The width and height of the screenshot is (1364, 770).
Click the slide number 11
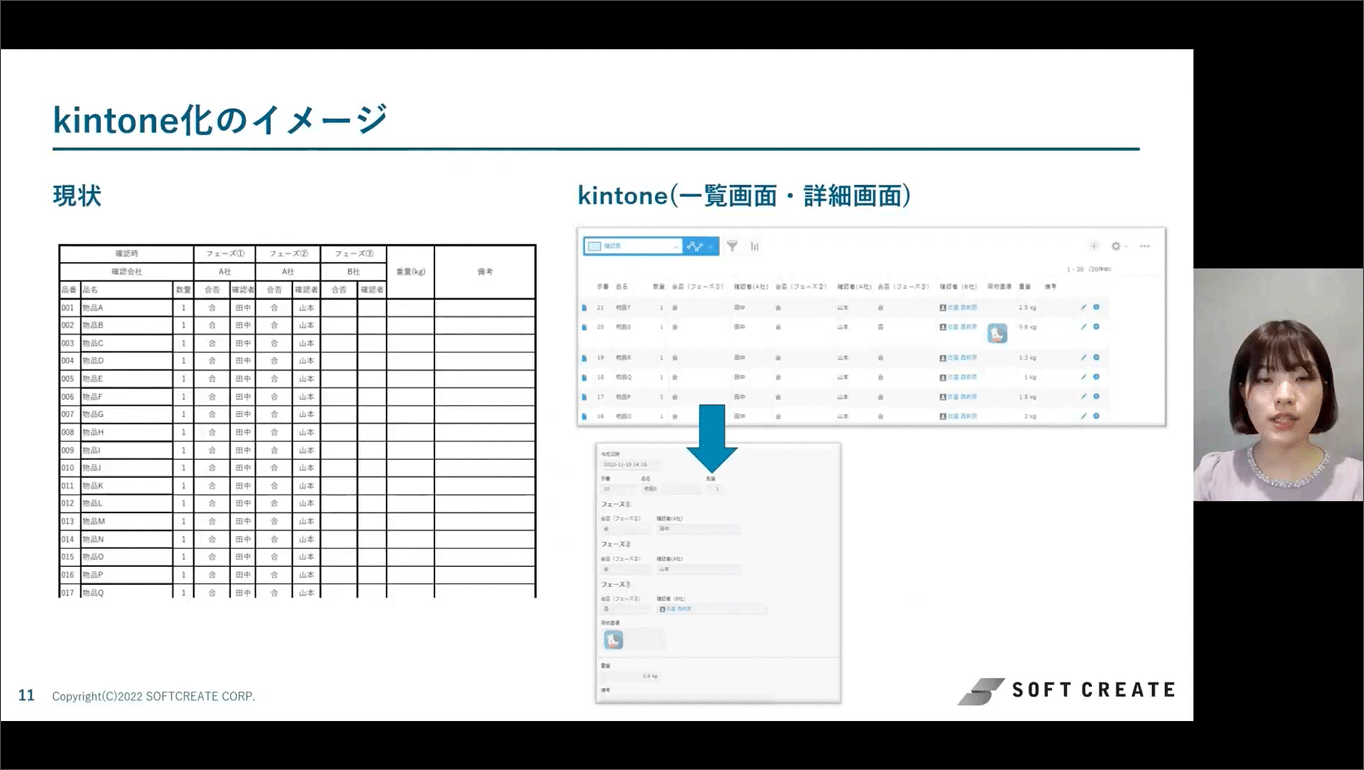tap(27, 695)
